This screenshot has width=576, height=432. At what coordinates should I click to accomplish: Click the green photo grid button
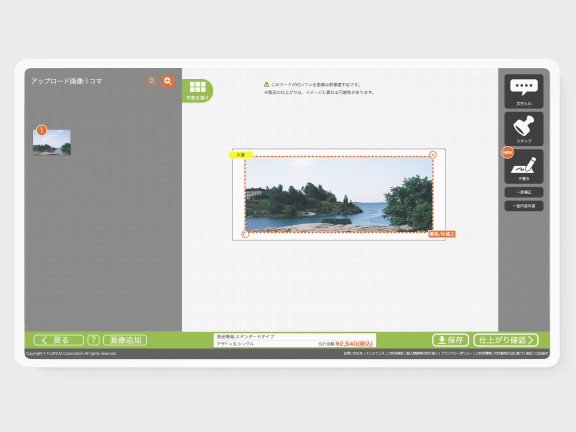pyautogui.click(x=197, y=91)
